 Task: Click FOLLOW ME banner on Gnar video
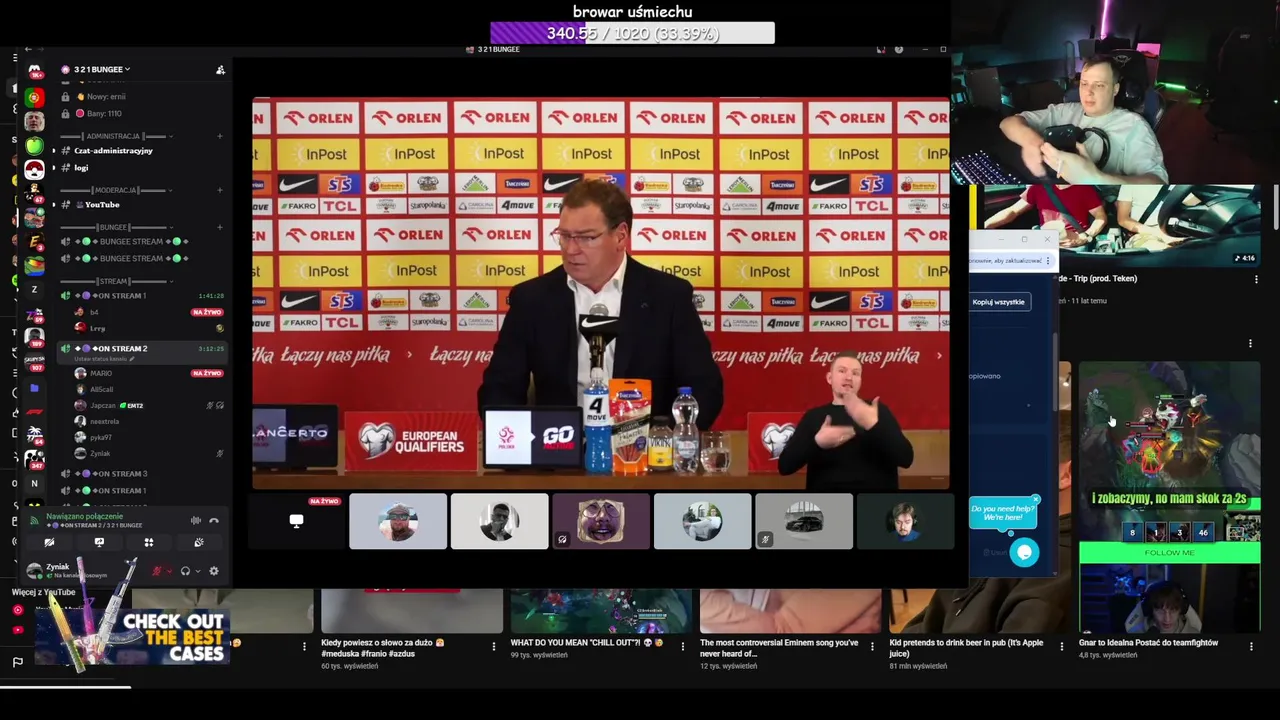coord(1169,552)
